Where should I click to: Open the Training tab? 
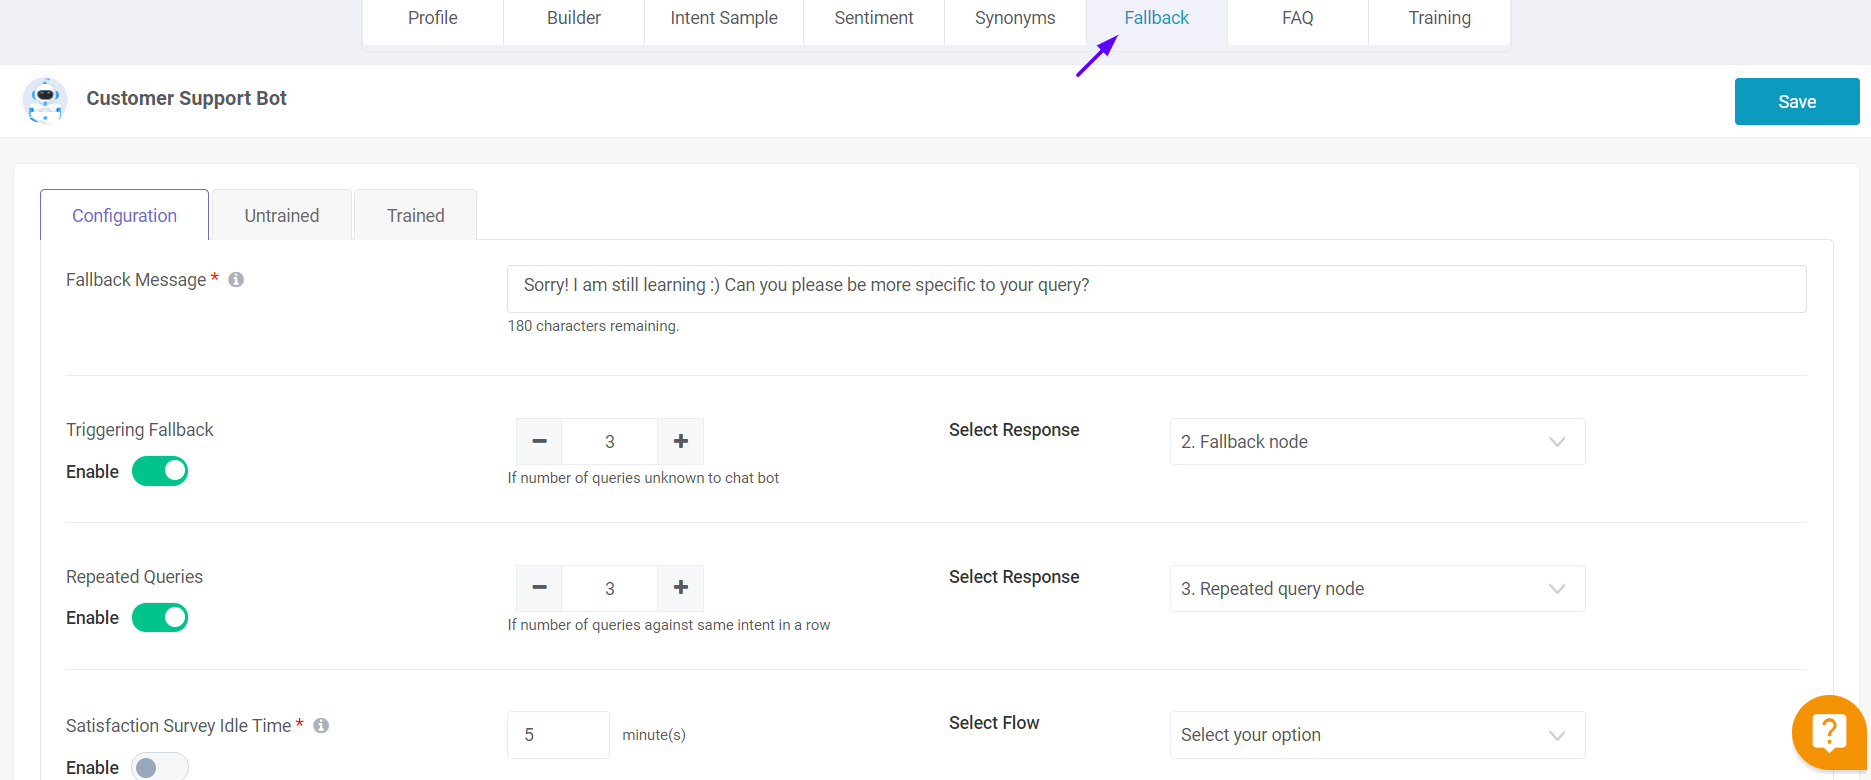coord(1439,18)
